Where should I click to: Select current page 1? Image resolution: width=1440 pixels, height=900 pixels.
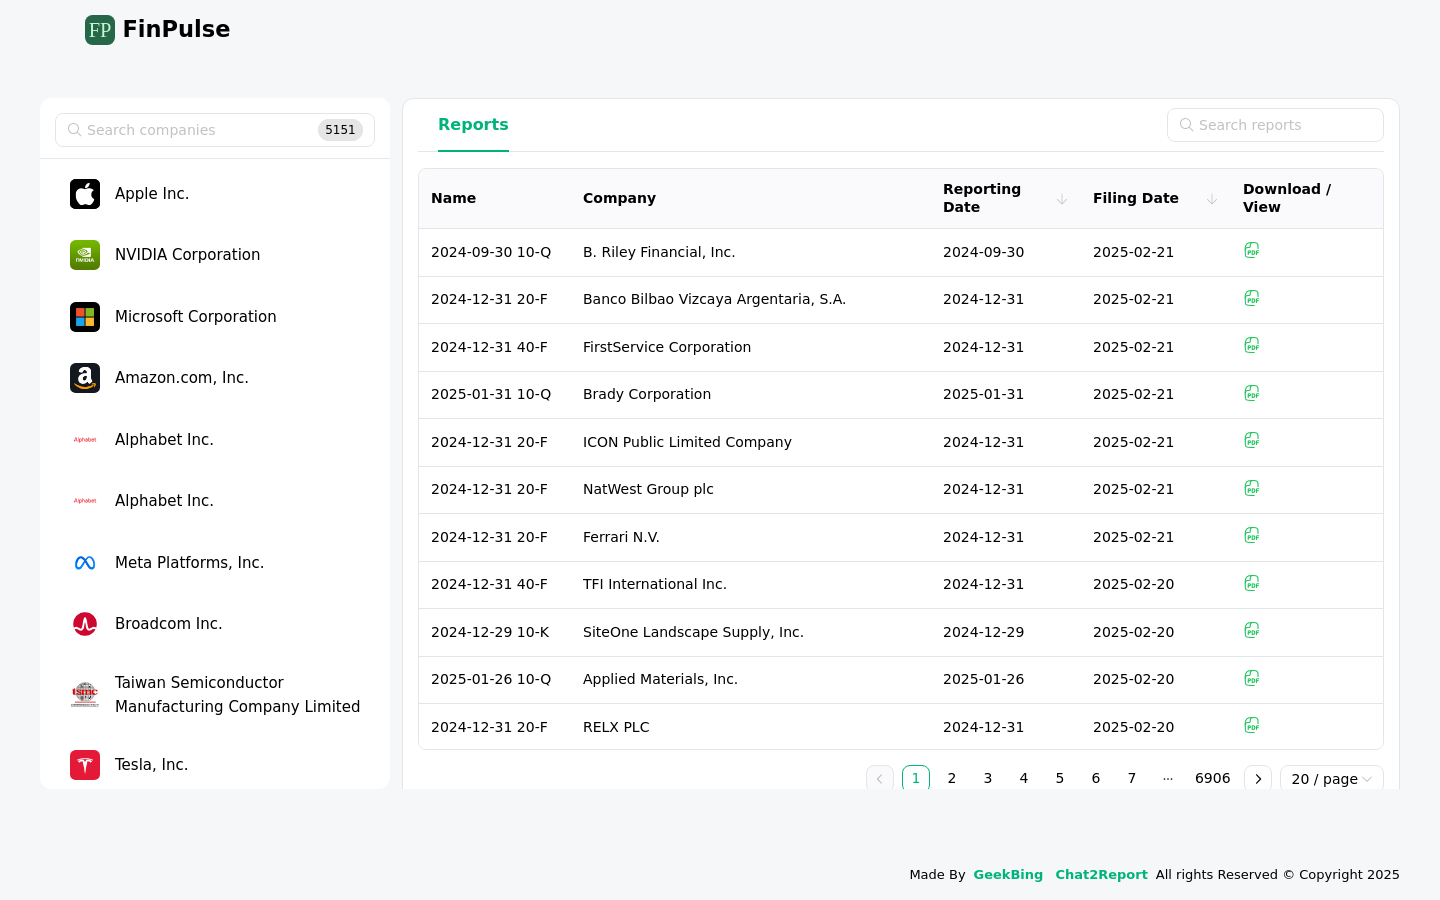[916, 778]
